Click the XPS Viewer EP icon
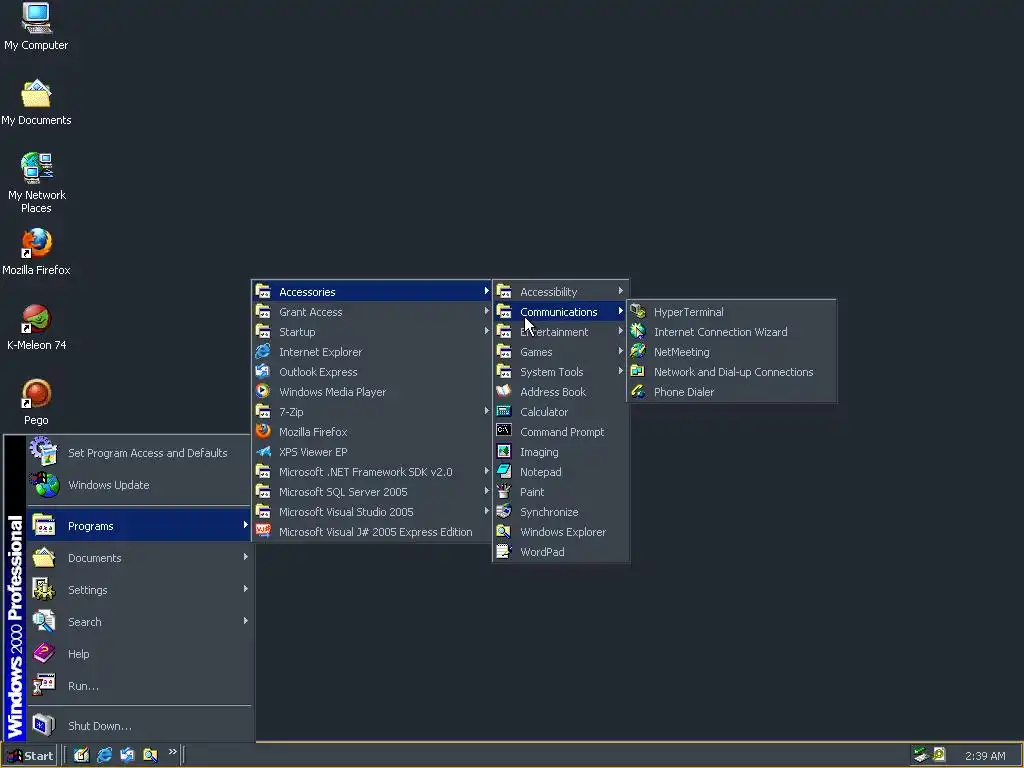1024x768 pixels. [263, 451]
